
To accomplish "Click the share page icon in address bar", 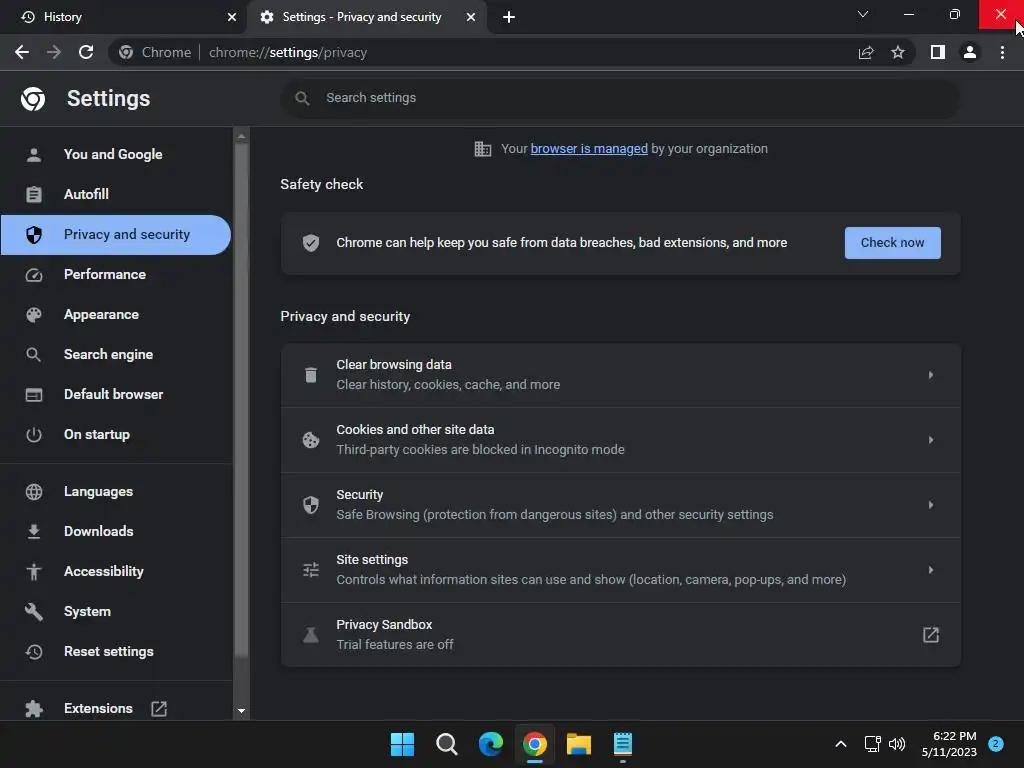I will click(866, 52).
